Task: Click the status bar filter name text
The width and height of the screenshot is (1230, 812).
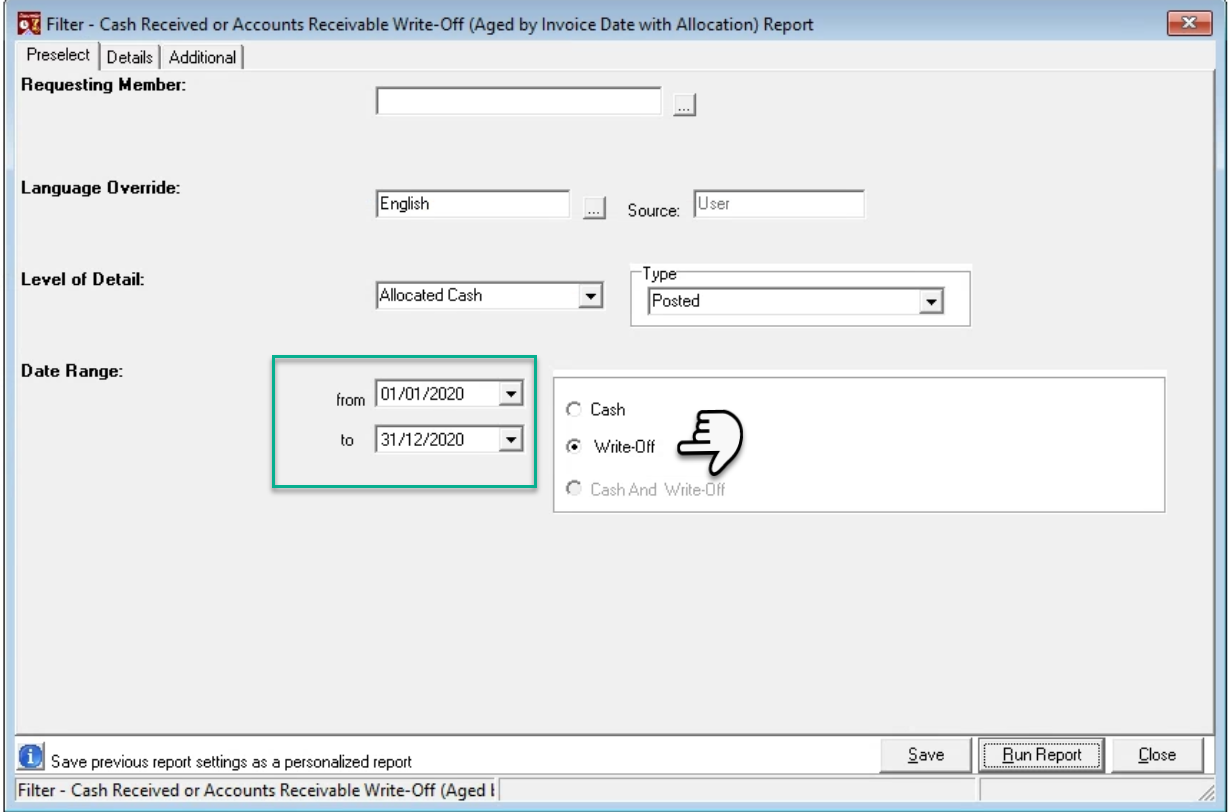Action: (x=257, y=791)
